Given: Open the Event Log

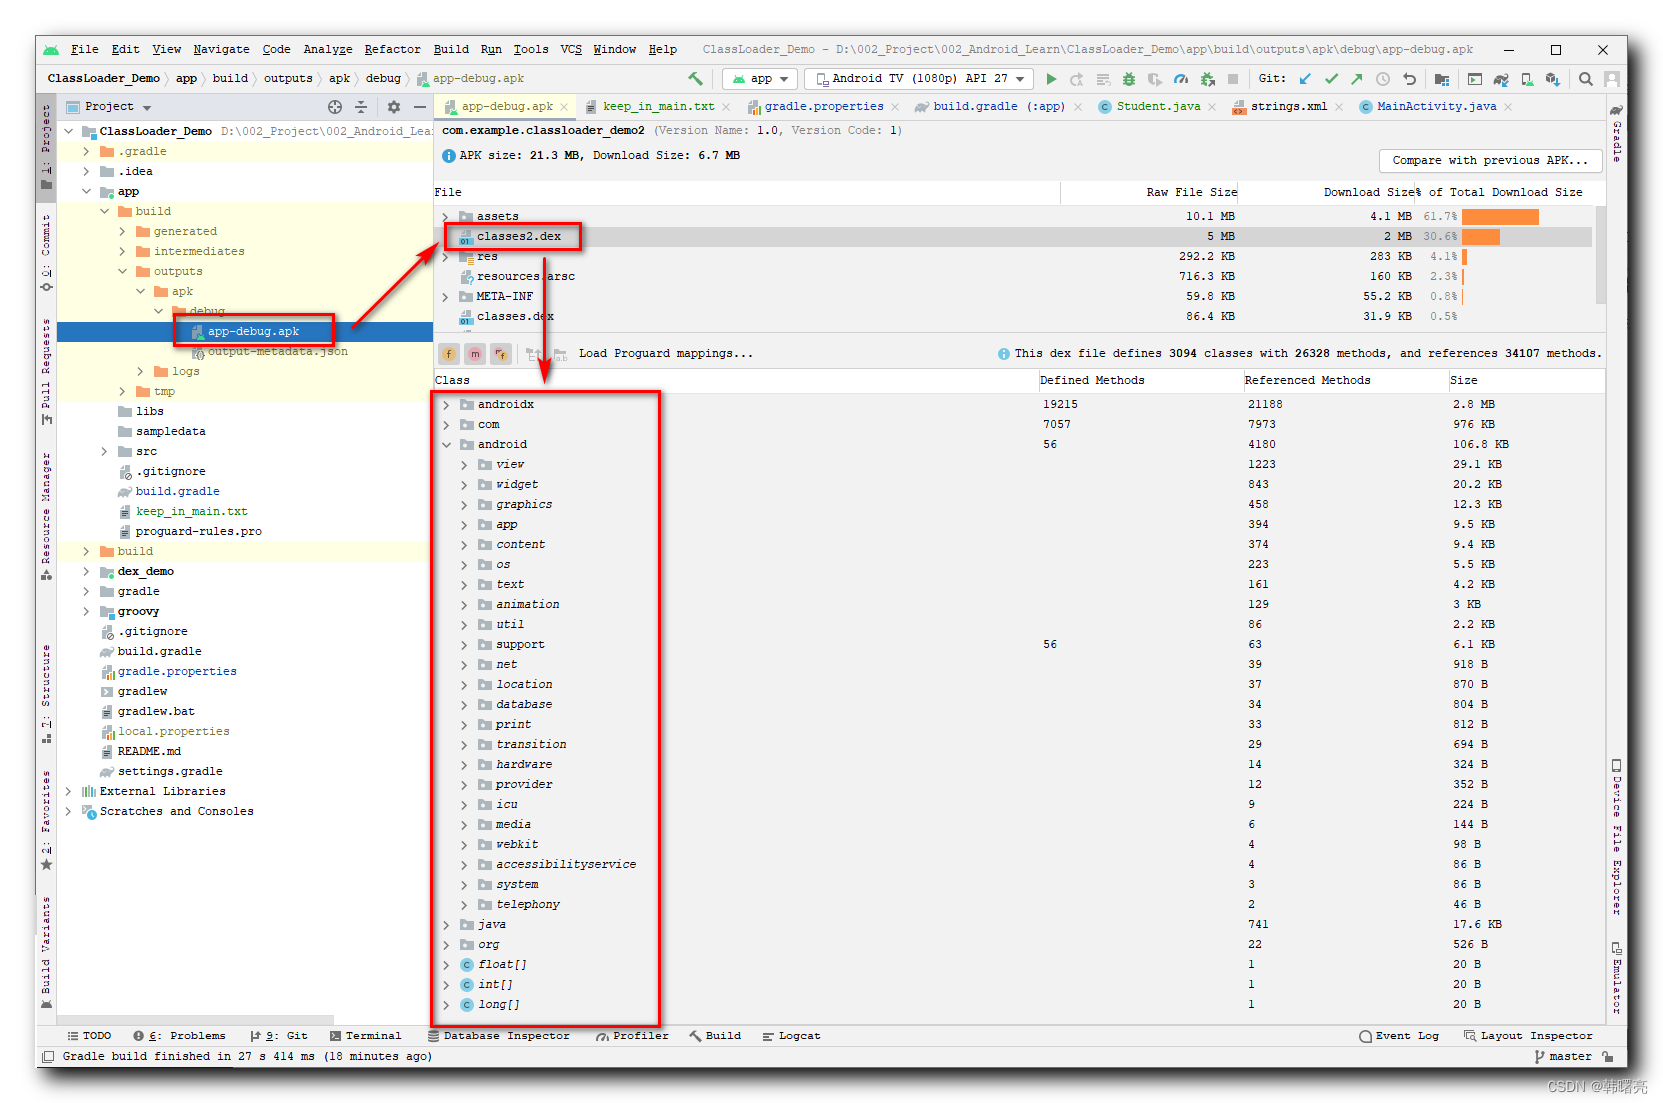Looking at the screenshot, I should [1399, 1036].
